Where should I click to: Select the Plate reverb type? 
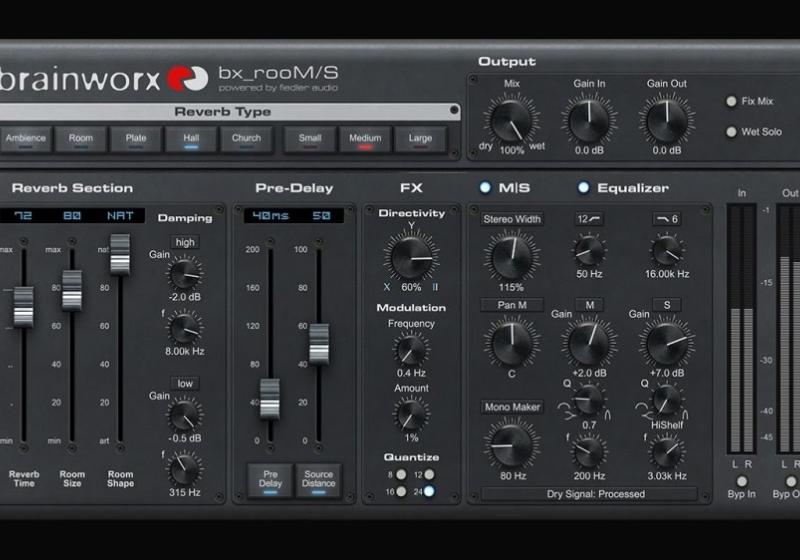click(x=136, y=139)
